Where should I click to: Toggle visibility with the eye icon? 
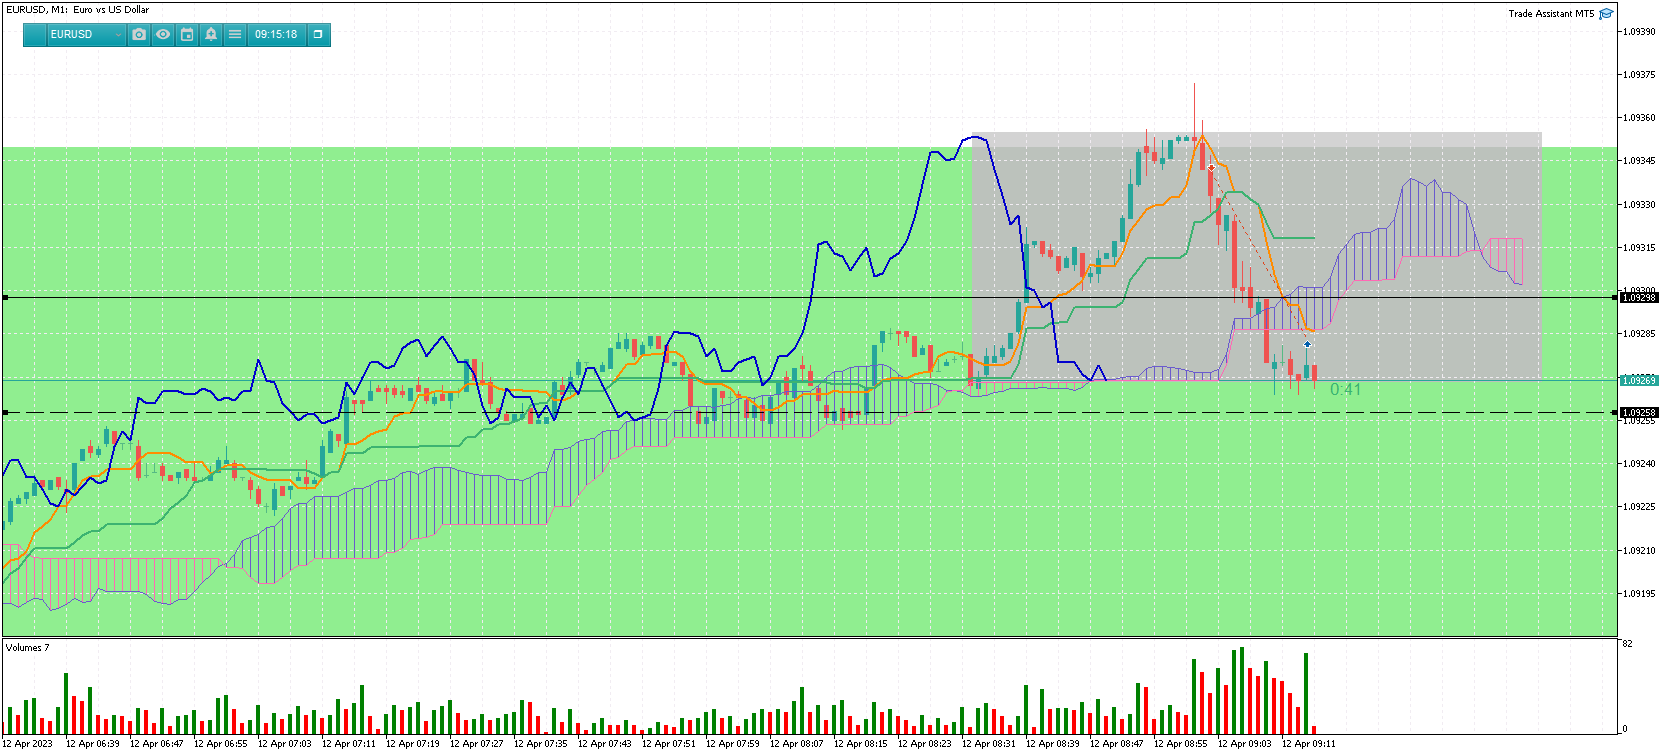pyautogui.click(x=163, y=34)
